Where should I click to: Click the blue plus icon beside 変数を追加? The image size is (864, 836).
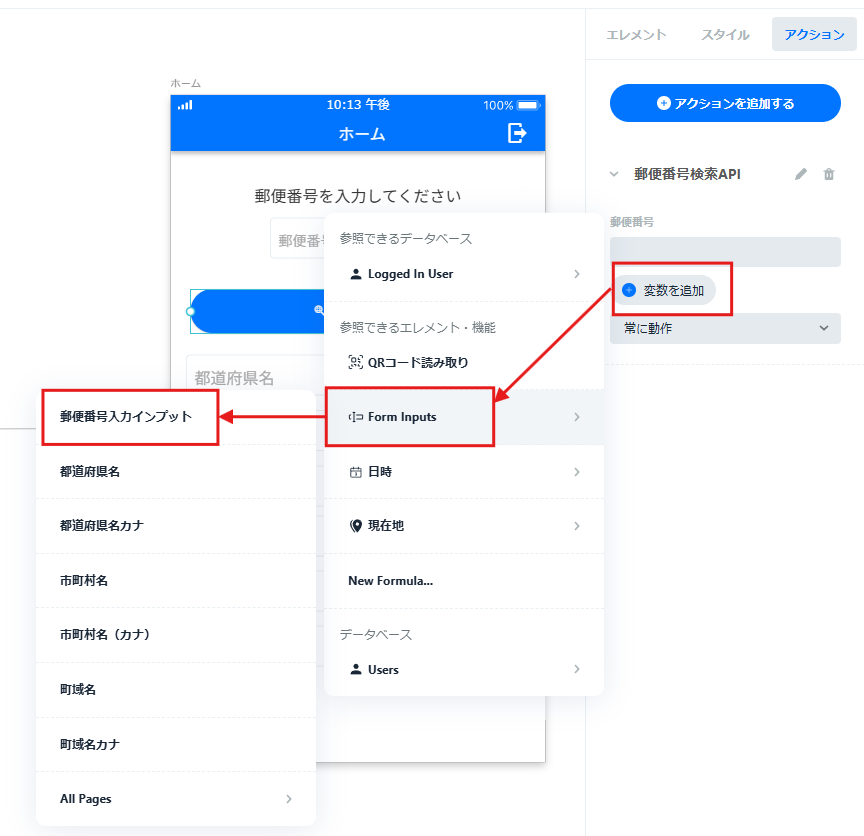click(x=629, y=290)
